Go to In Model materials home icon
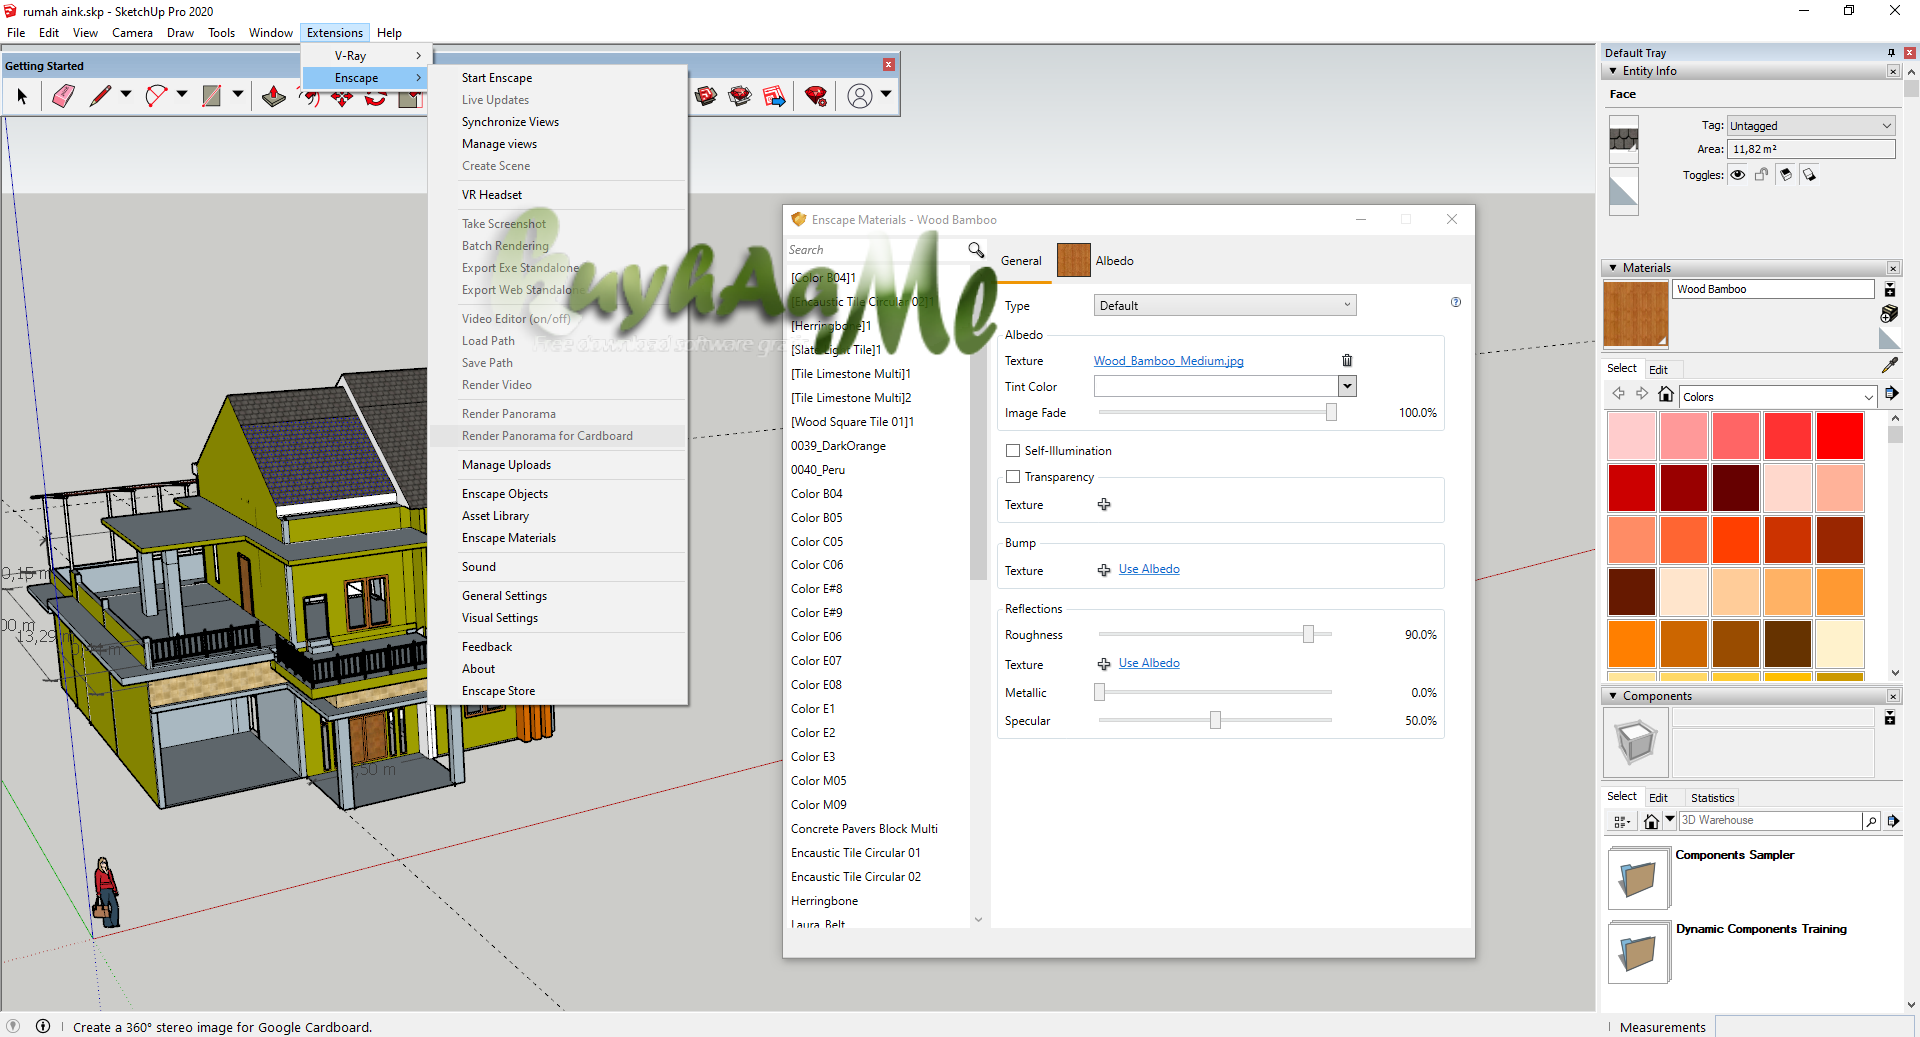The height and width of the screenshot is (1037, 1920). [x=1665, y=395]
